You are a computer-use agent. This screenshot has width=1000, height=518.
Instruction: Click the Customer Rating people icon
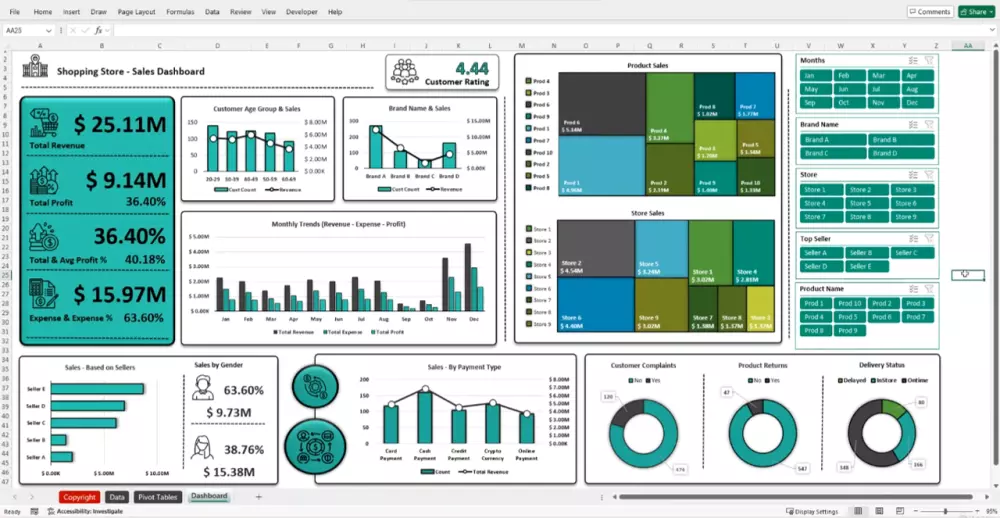(x=405, y=72)
